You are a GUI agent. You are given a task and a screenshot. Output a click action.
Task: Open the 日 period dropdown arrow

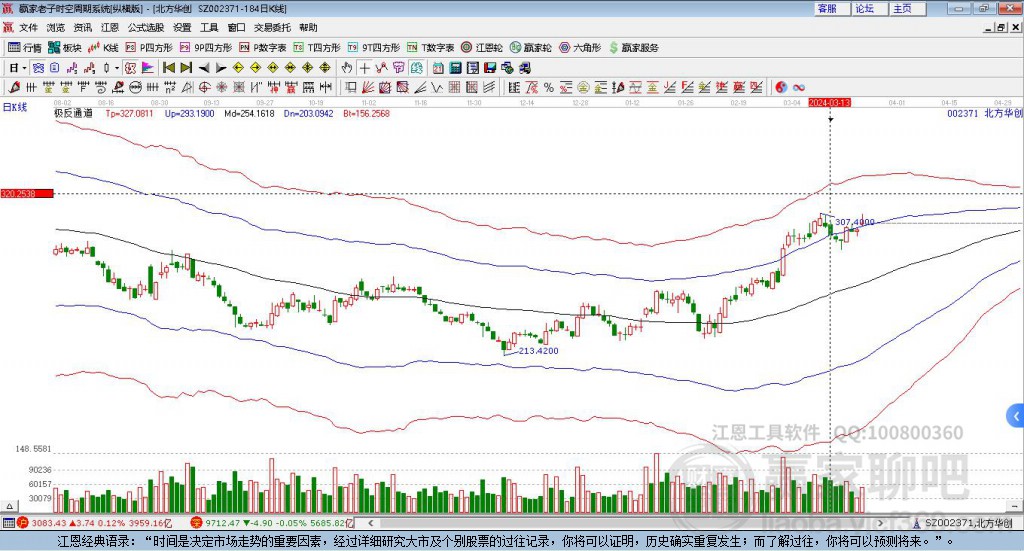tap(24, 68)
